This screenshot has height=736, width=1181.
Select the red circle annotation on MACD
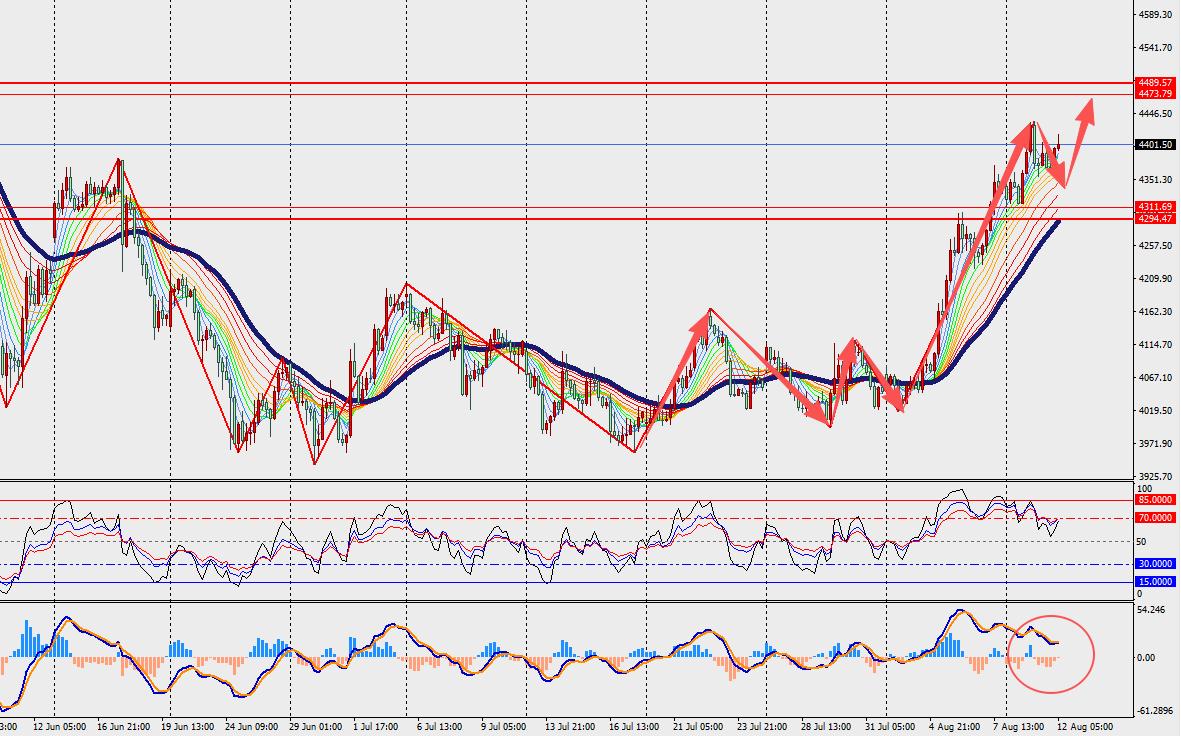[1051, 654]
